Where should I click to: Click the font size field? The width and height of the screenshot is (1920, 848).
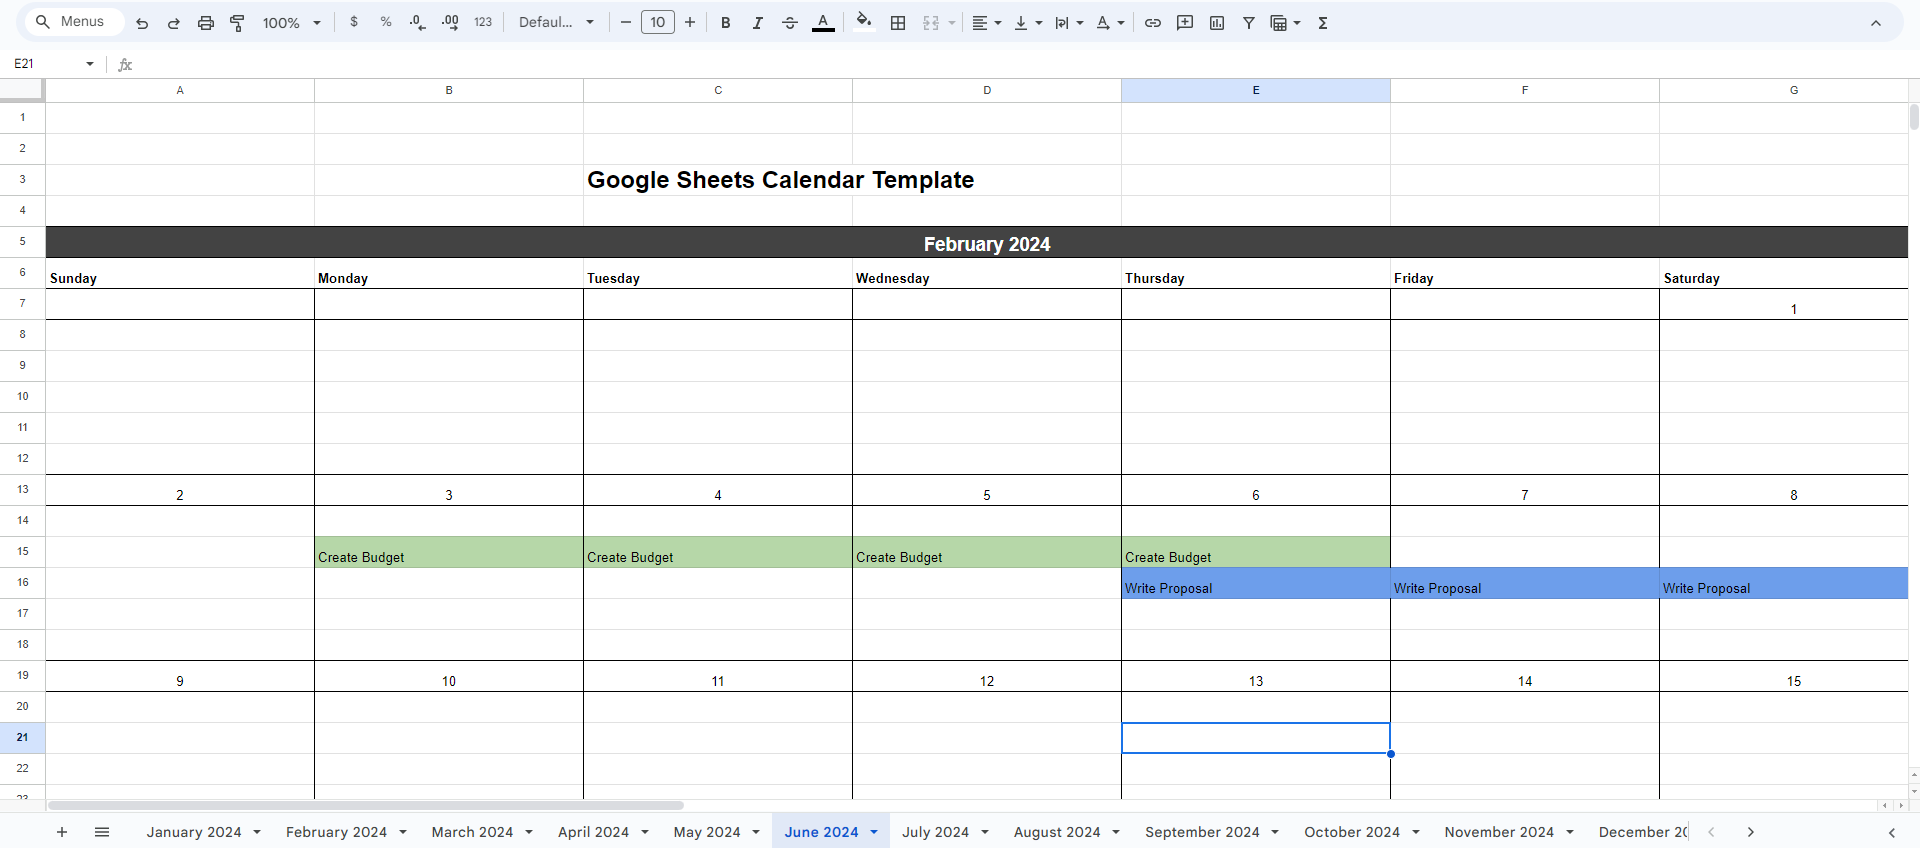[x=658, y=22]
